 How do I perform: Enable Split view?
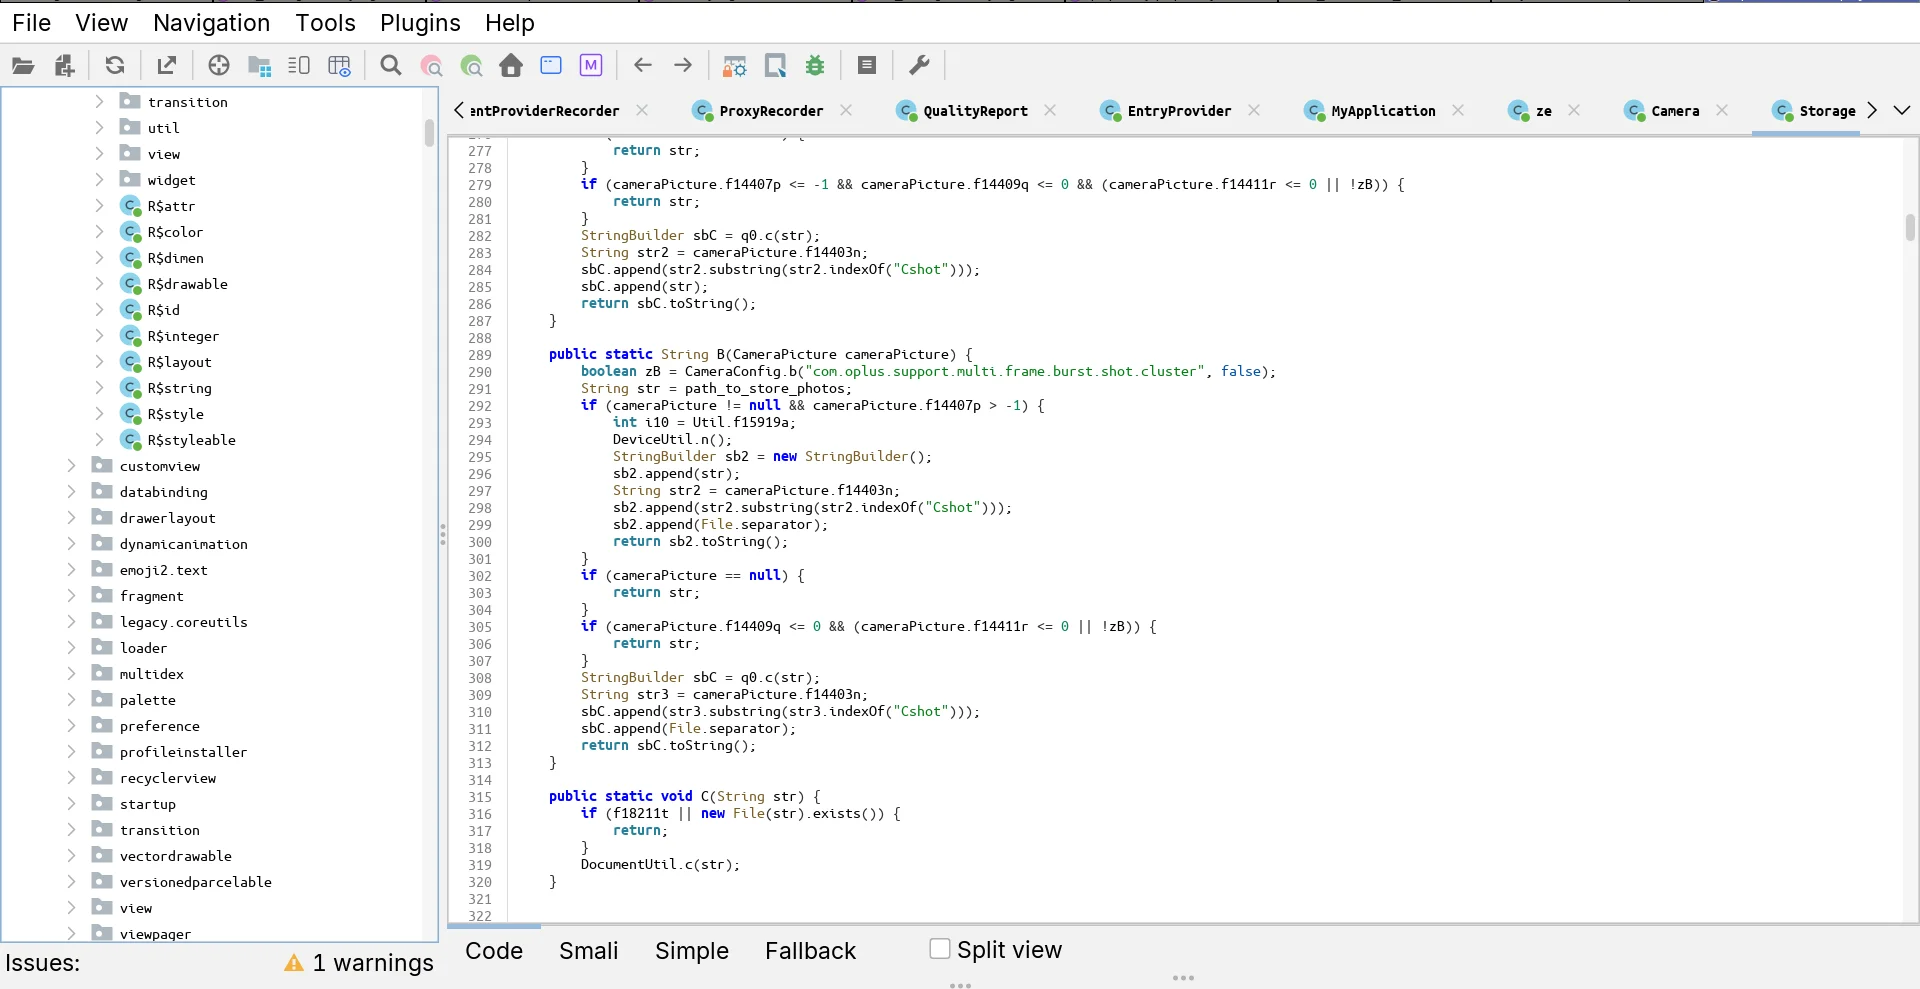938,948
